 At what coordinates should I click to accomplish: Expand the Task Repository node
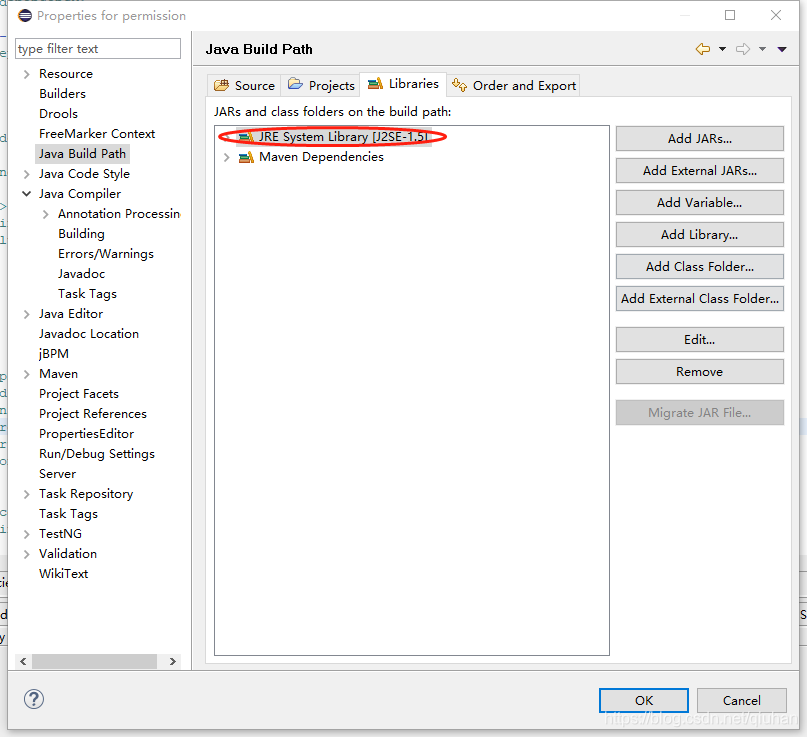pos(27,494)
